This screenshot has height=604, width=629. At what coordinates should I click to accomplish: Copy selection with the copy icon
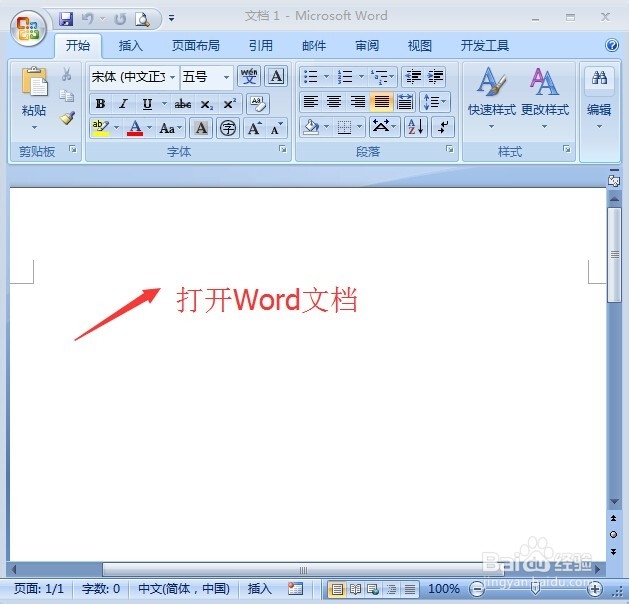click(67, 95)
